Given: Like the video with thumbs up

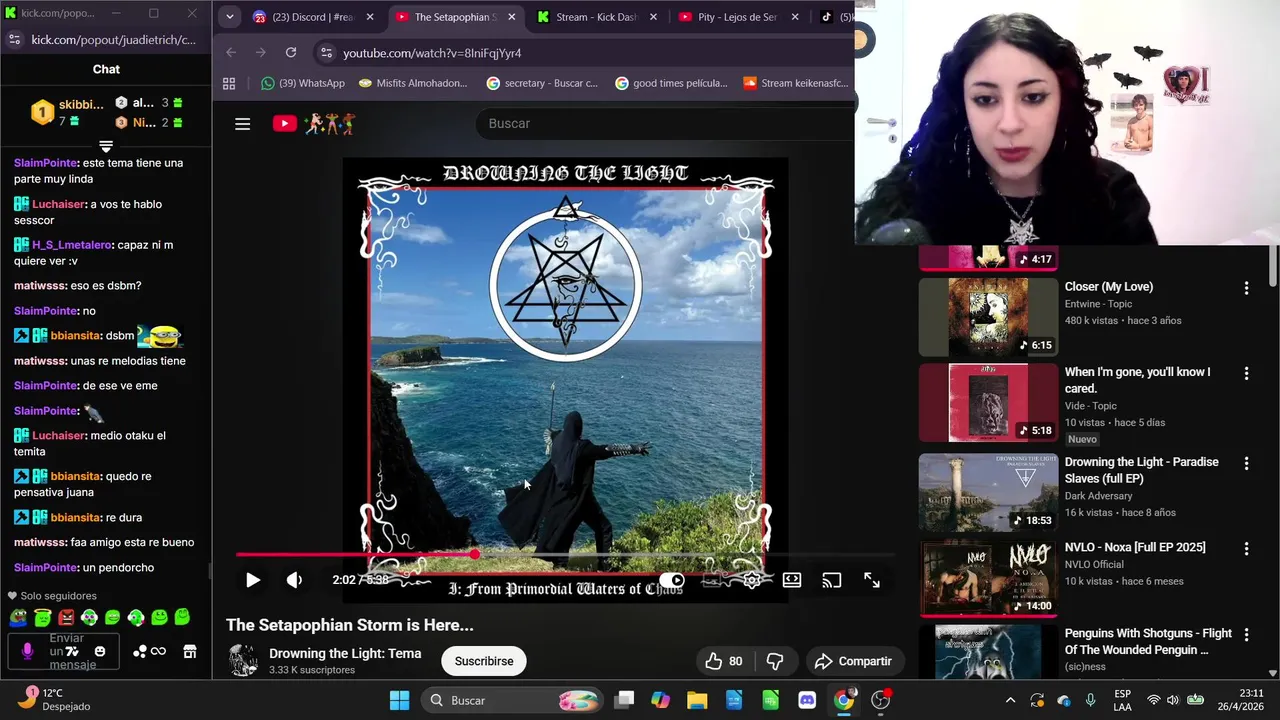Looking at the screenshot, I should (724, 661).
